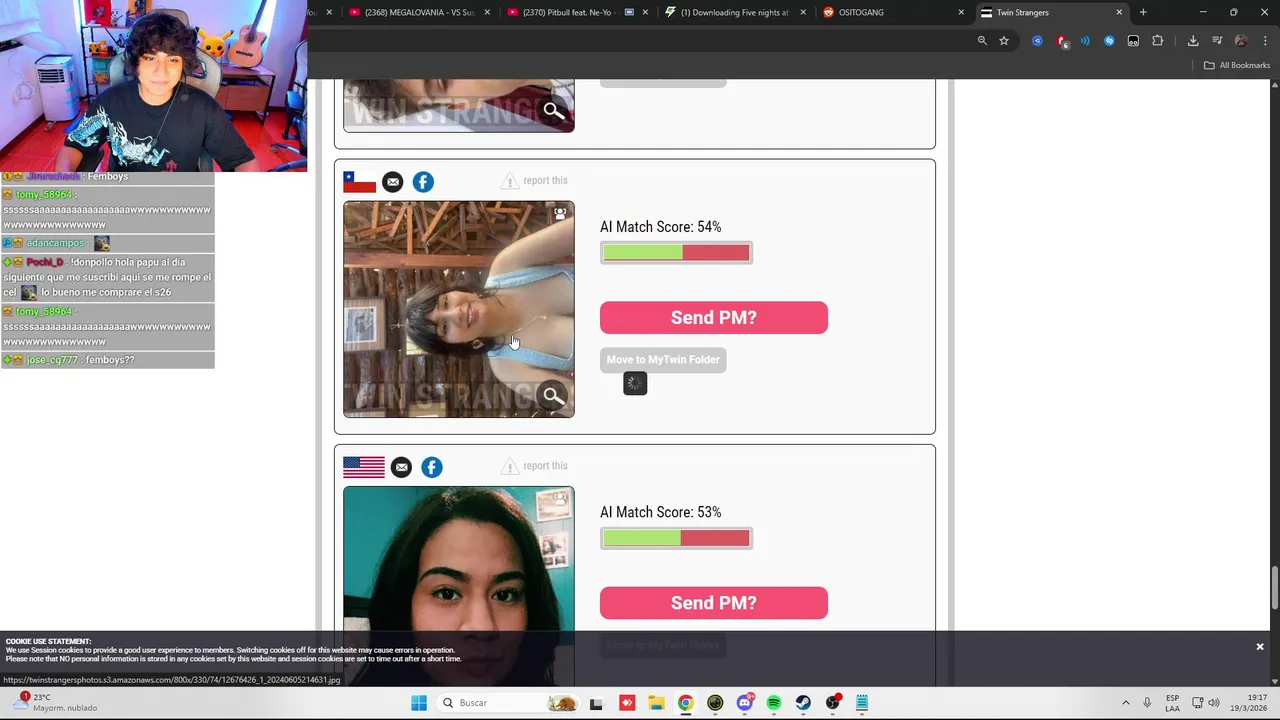Open the Facebook icon on the 54% match
Screen dimensions: 1280x720
(423, 182)
